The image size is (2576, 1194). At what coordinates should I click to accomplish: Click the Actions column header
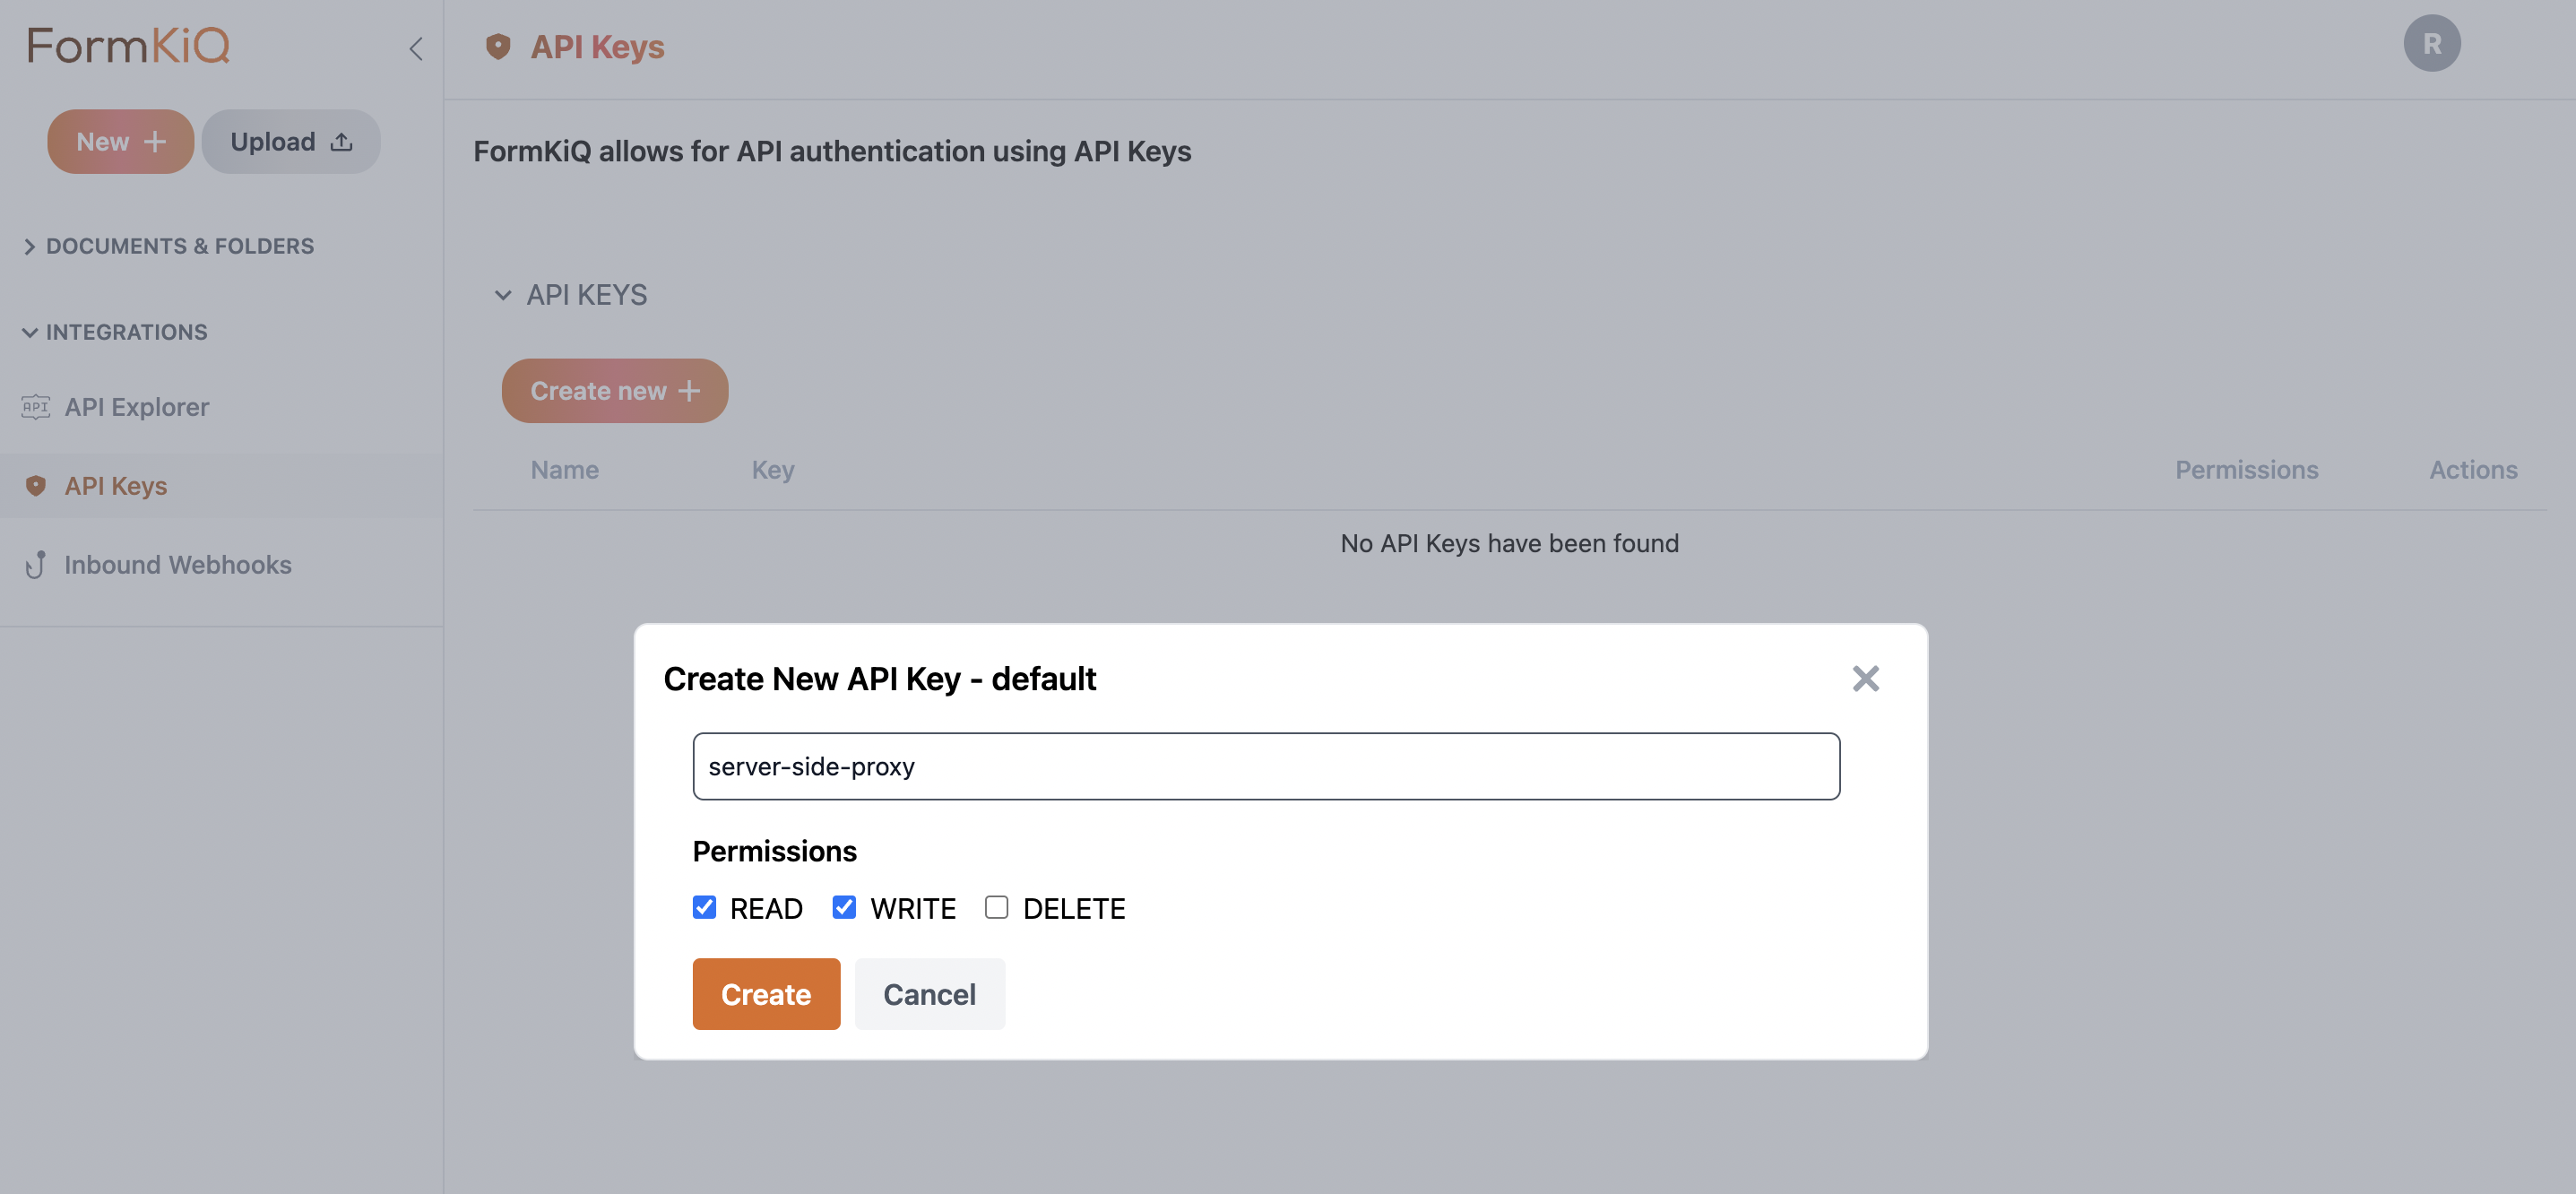click(x=2473, y=470)
